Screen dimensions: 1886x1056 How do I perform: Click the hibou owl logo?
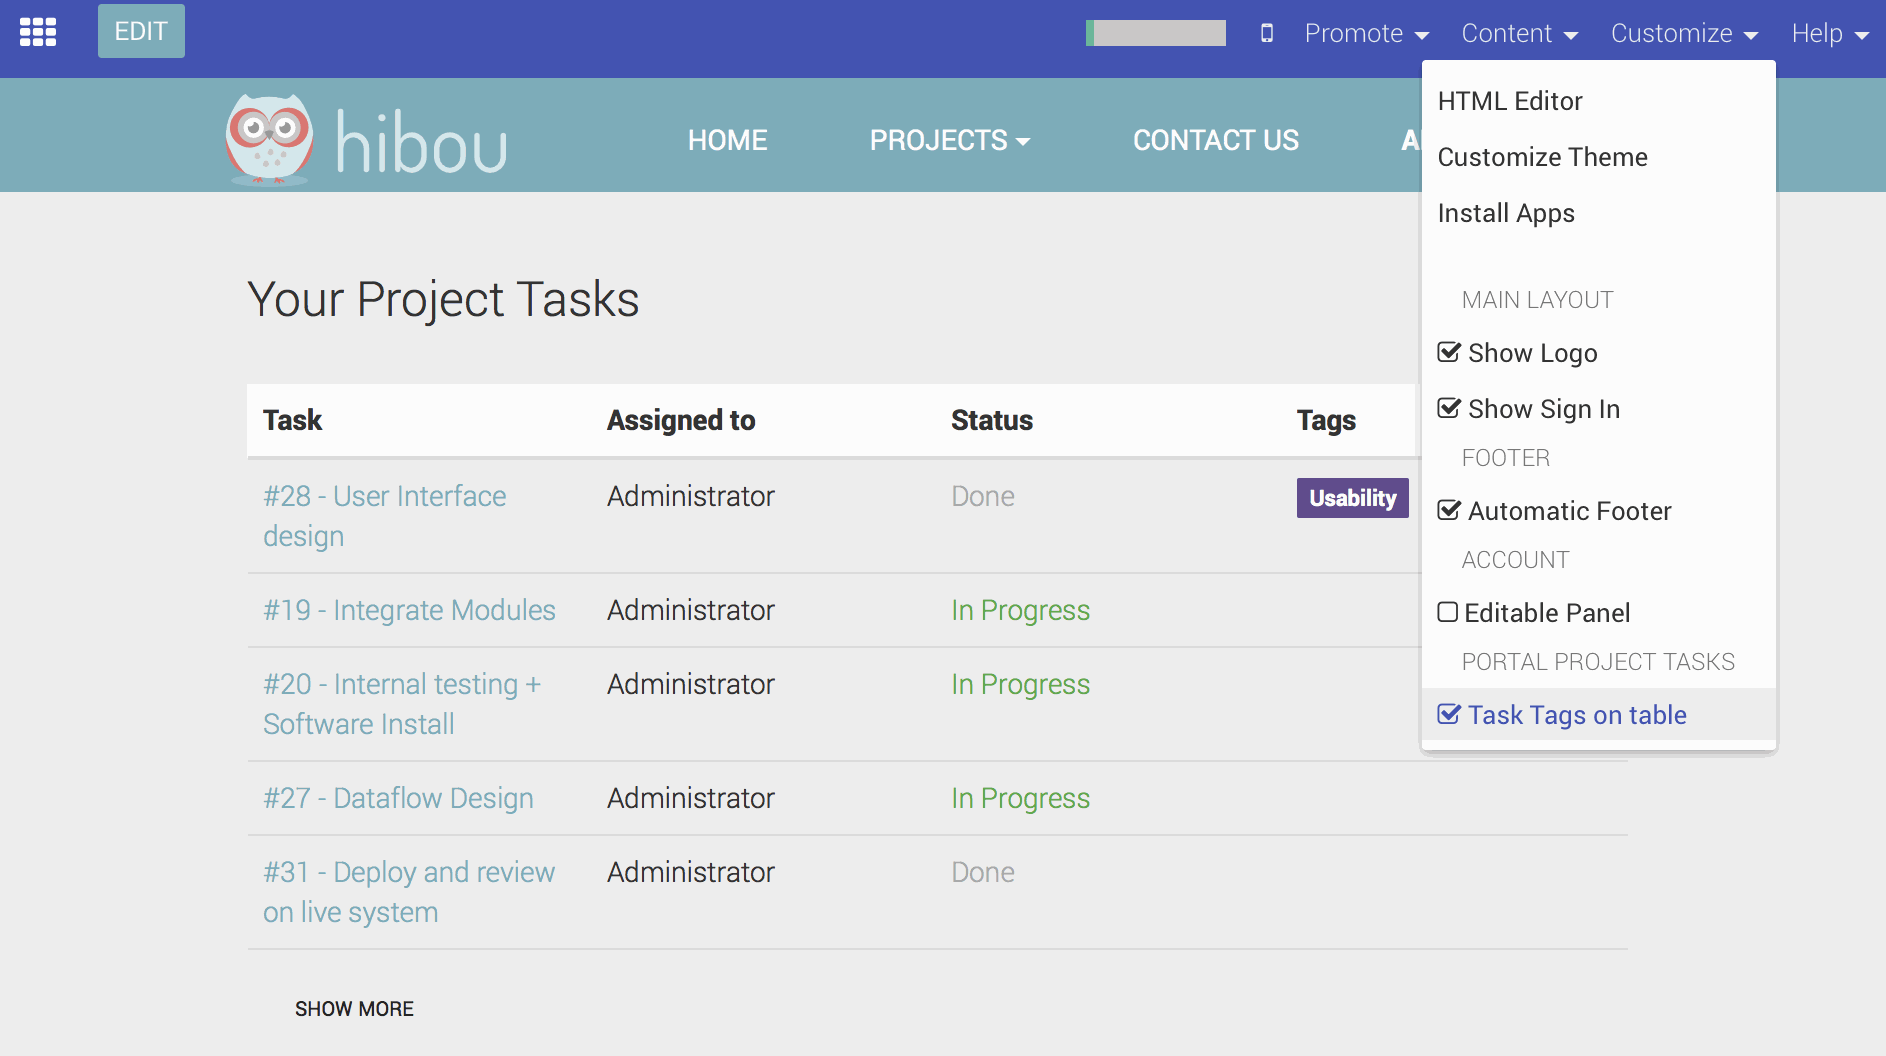tap(268, 139)
